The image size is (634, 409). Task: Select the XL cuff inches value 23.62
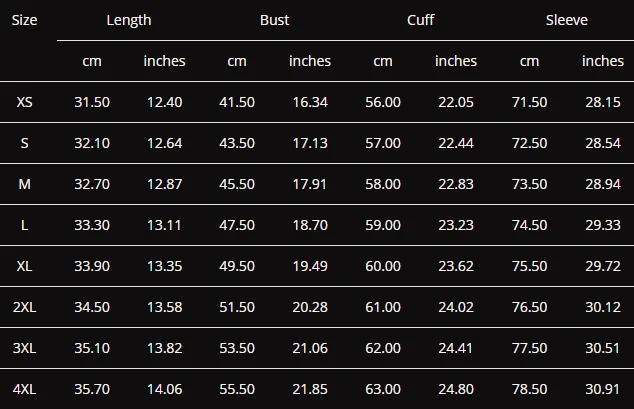[456, 266]
